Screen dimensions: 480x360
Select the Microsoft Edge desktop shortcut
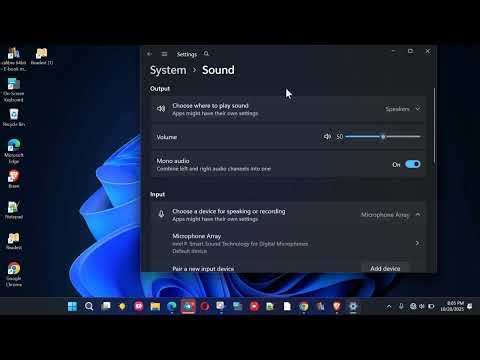14,151
